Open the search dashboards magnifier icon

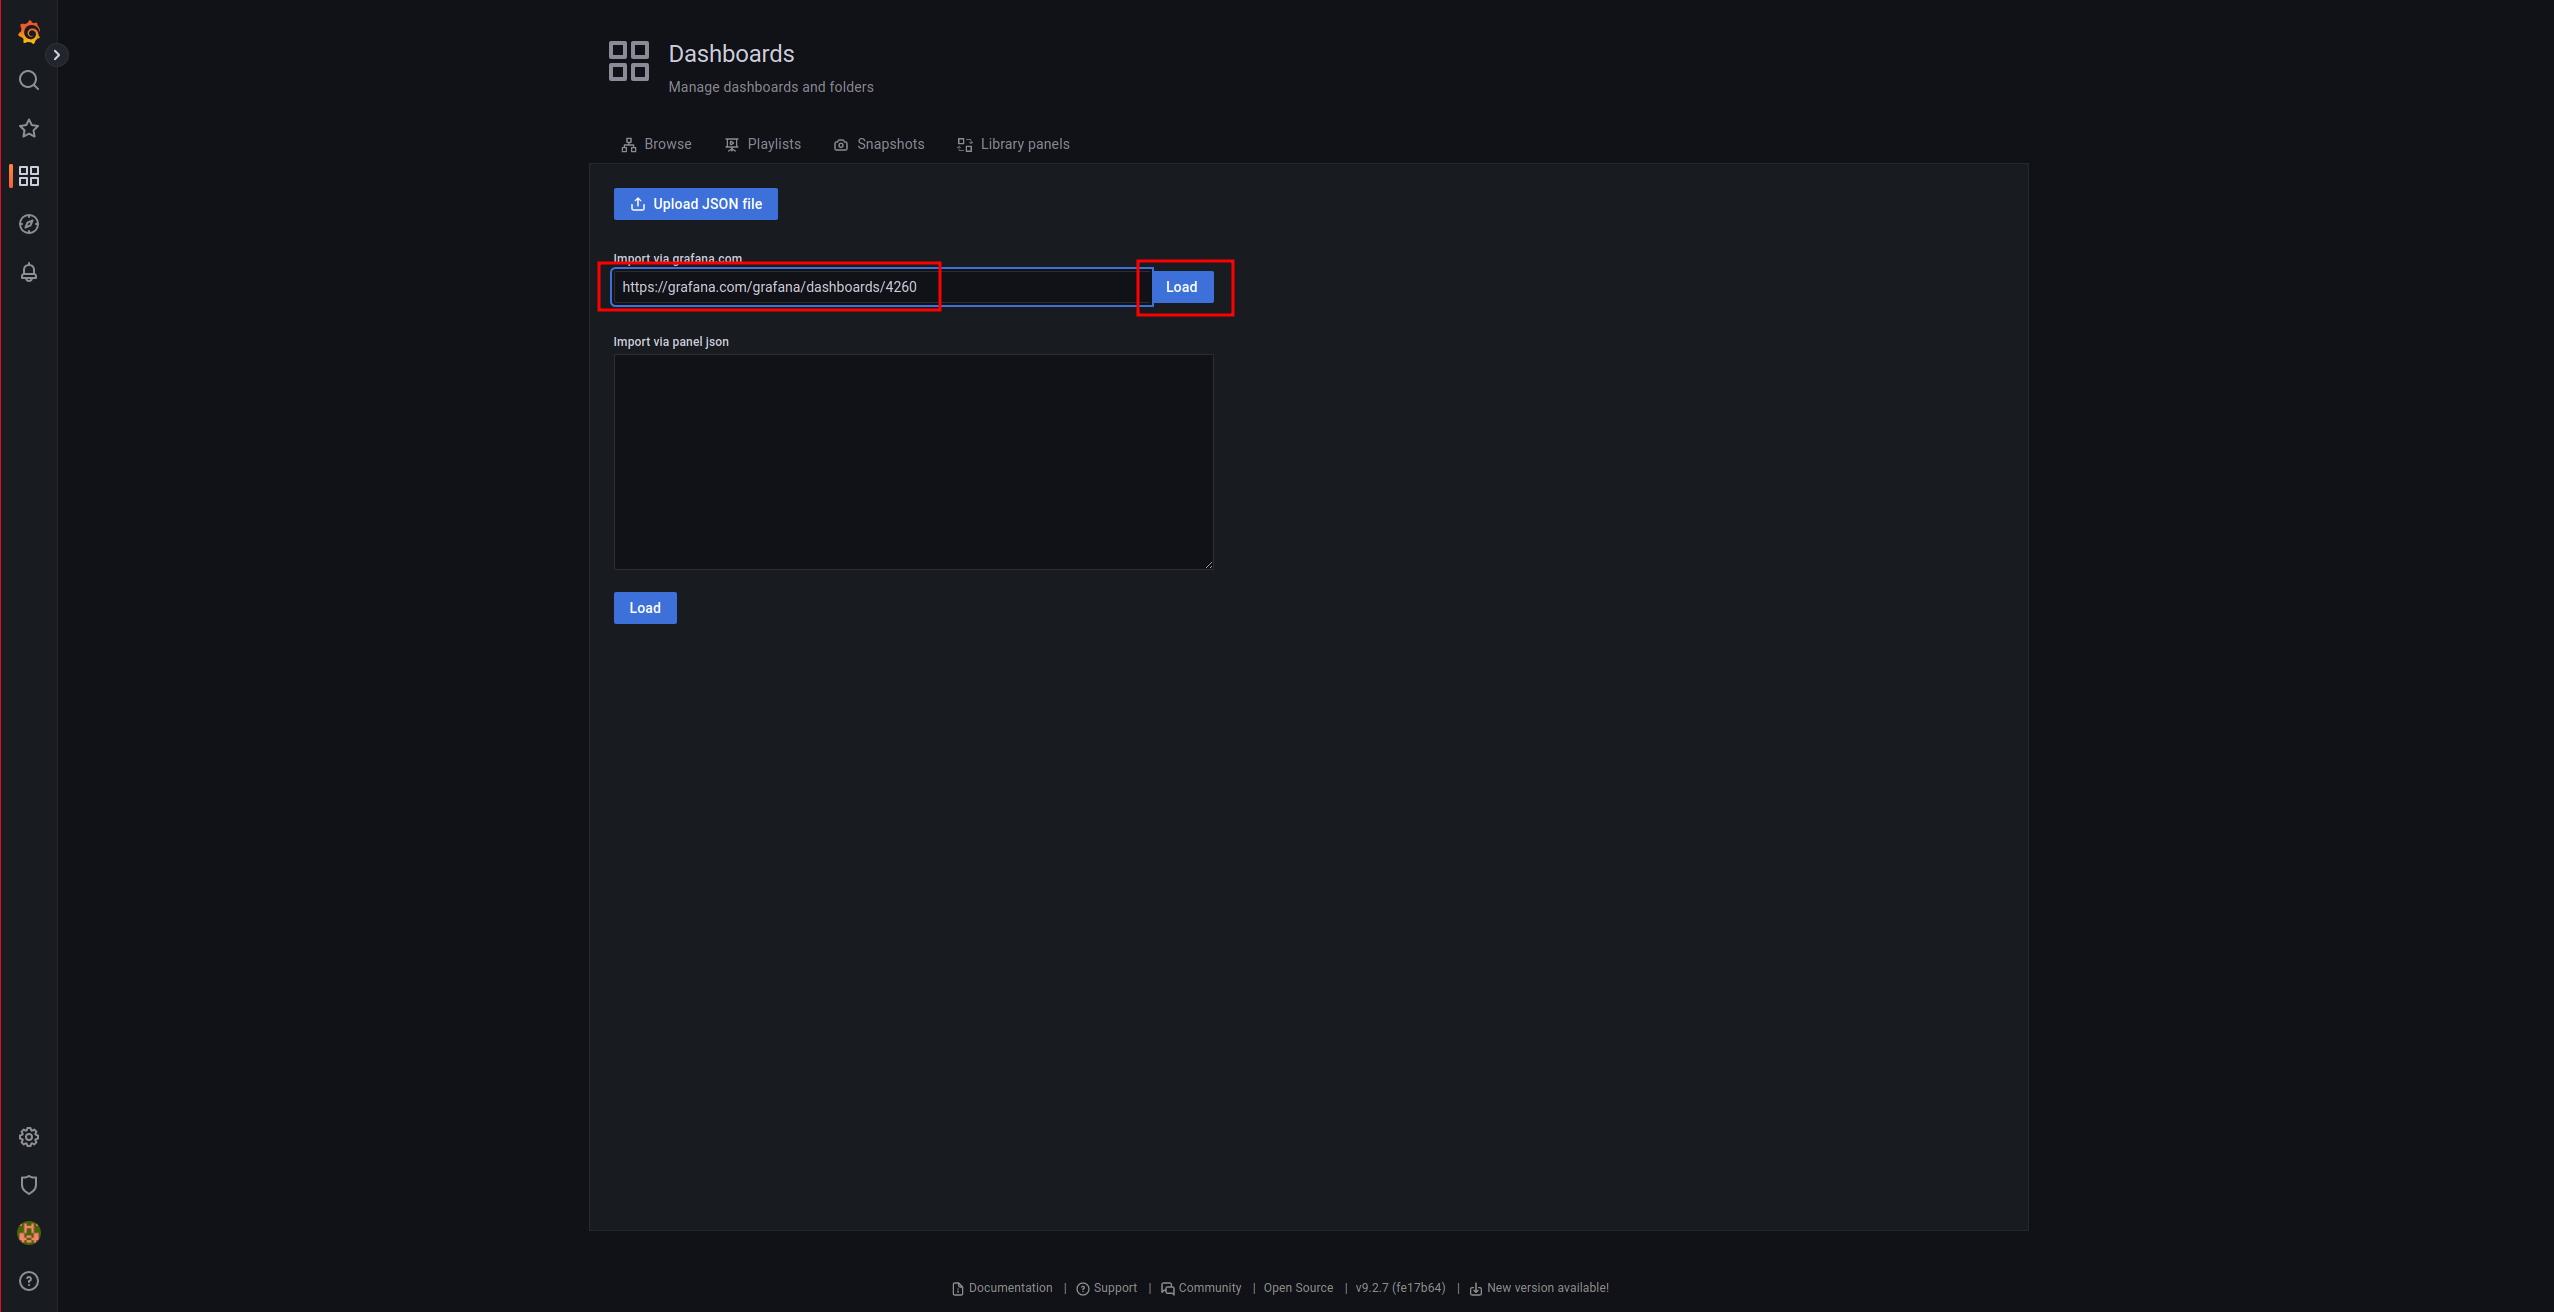point(29,80)
